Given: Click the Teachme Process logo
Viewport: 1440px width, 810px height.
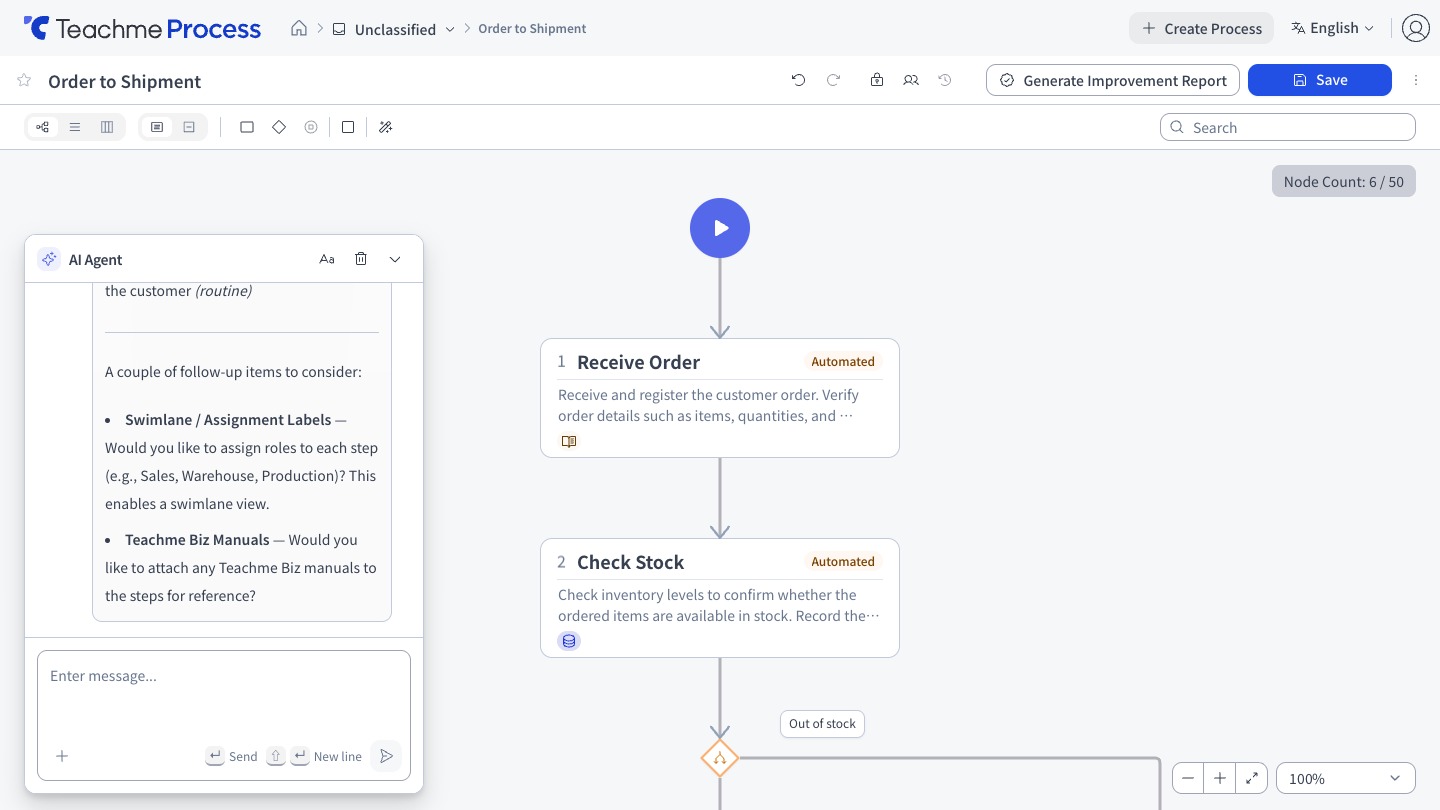Looking at the screenshot, I should 142,28.
